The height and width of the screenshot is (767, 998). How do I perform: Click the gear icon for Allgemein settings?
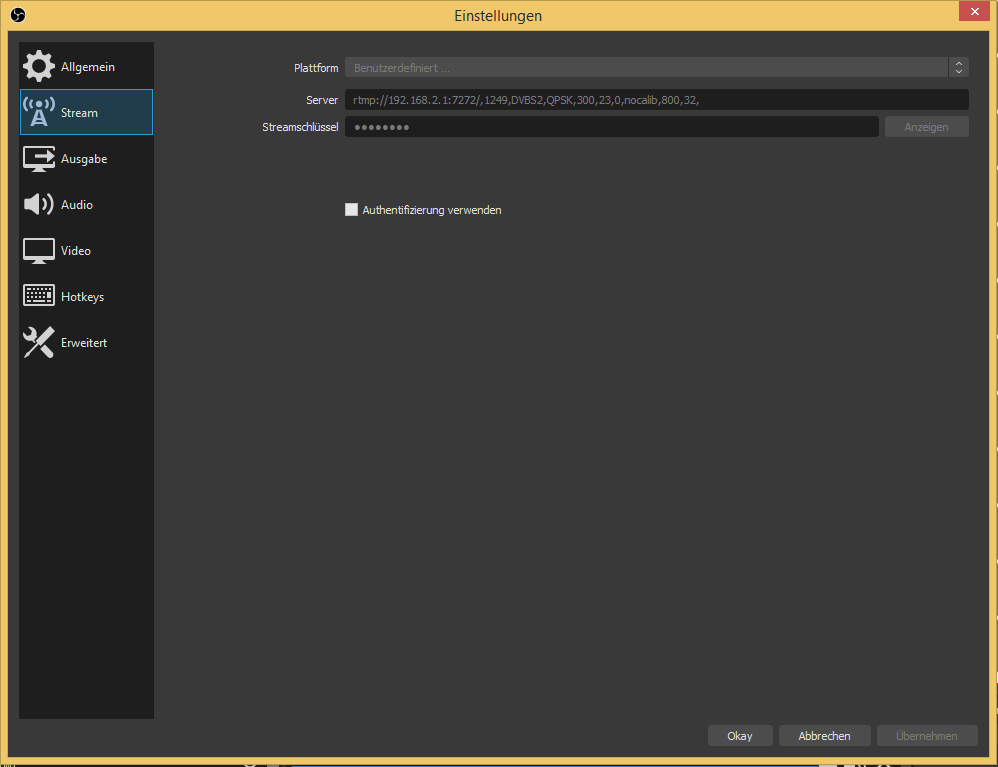point(39,67)
